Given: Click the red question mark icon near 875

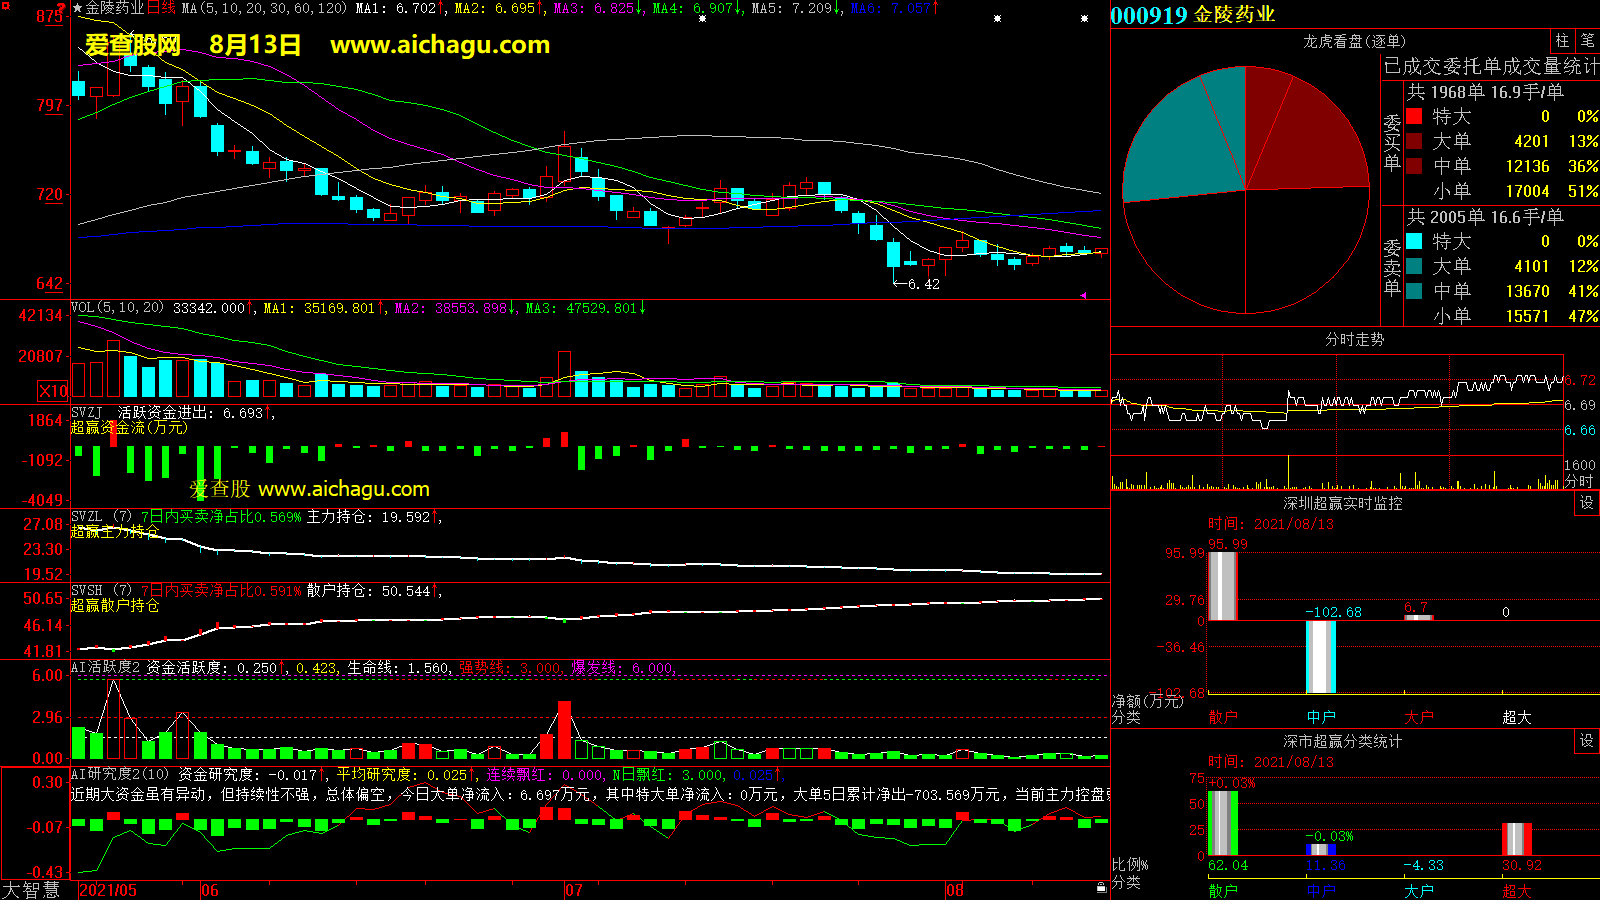Looking at the screenshot, I should [62, 9].
